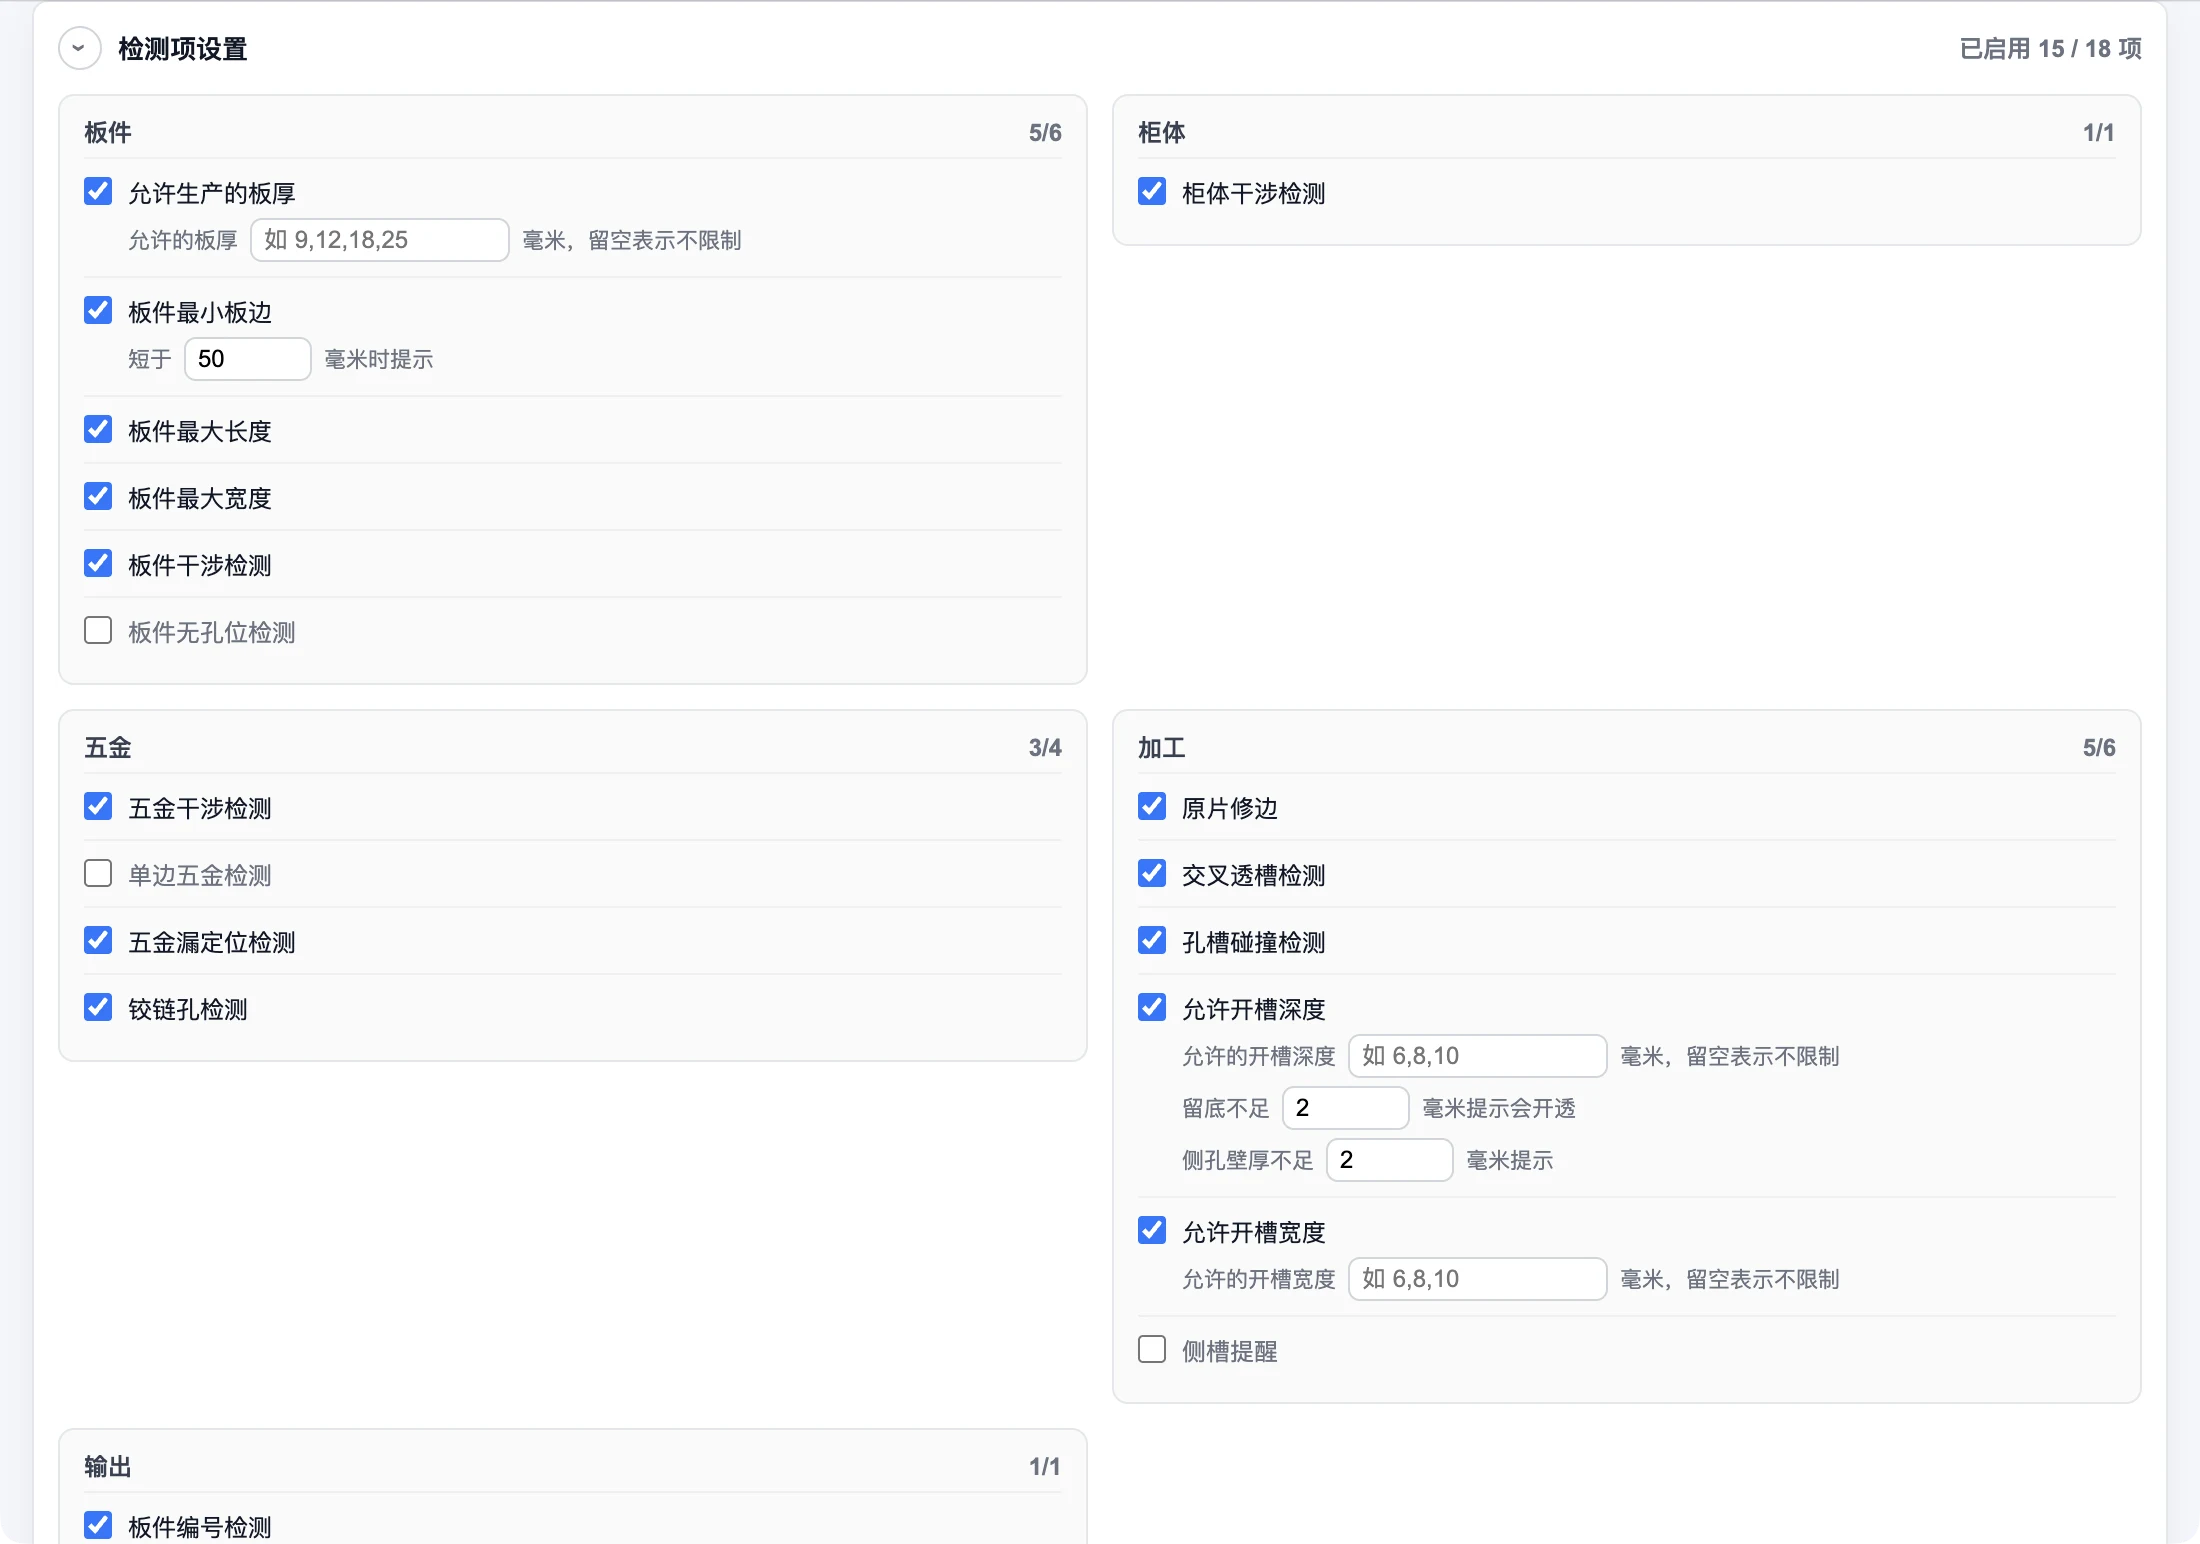2200x1544 pixels.
Task: Click the 板件 group heading
Action: click(108, 132)
